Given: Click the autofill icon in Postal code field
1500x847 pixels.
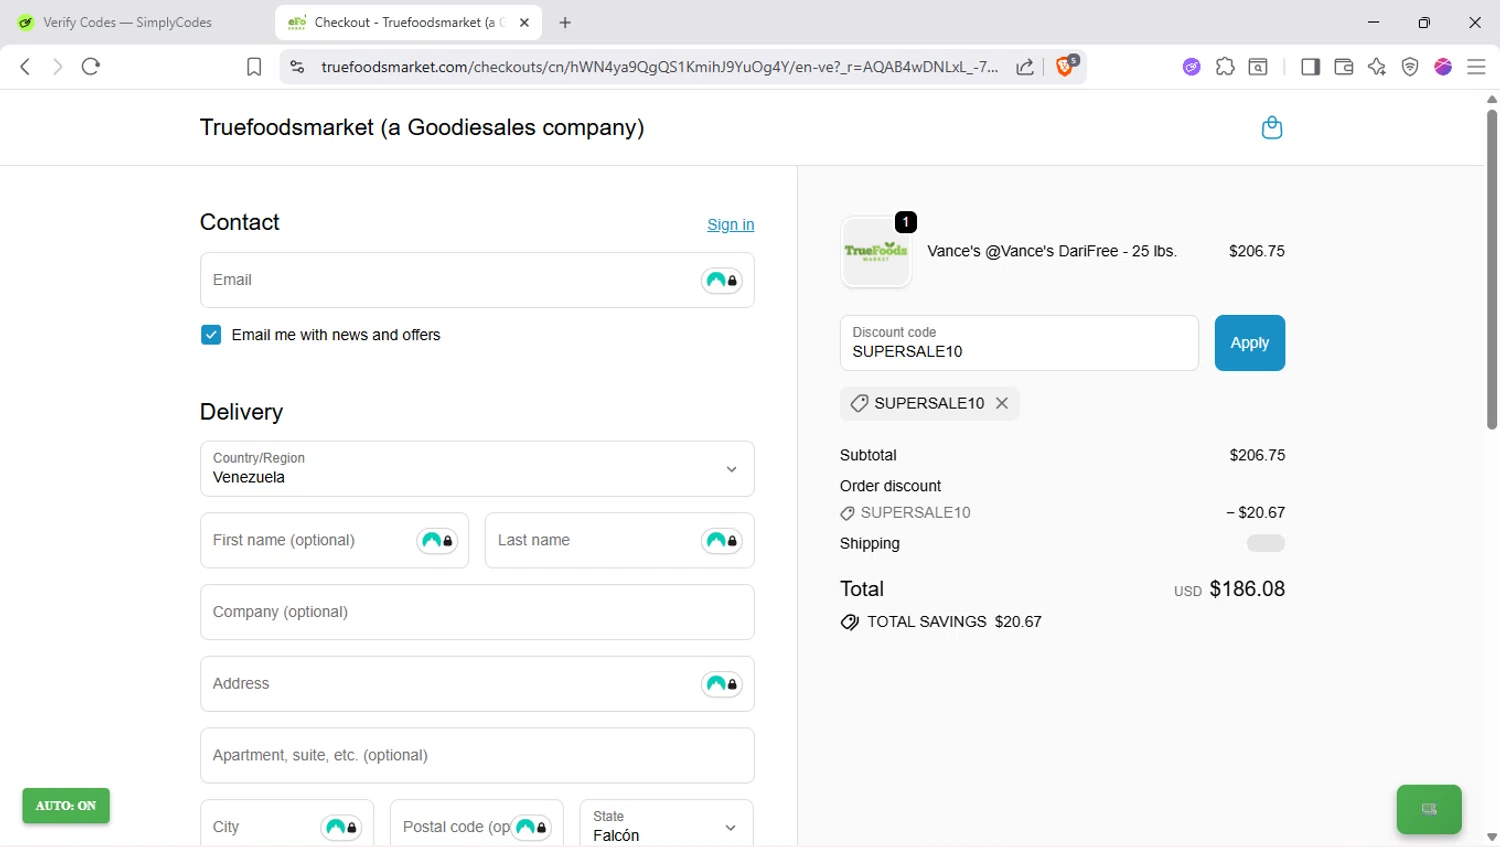Looking at the screenshot, I should pyautogui.click(x=530, y=827).
